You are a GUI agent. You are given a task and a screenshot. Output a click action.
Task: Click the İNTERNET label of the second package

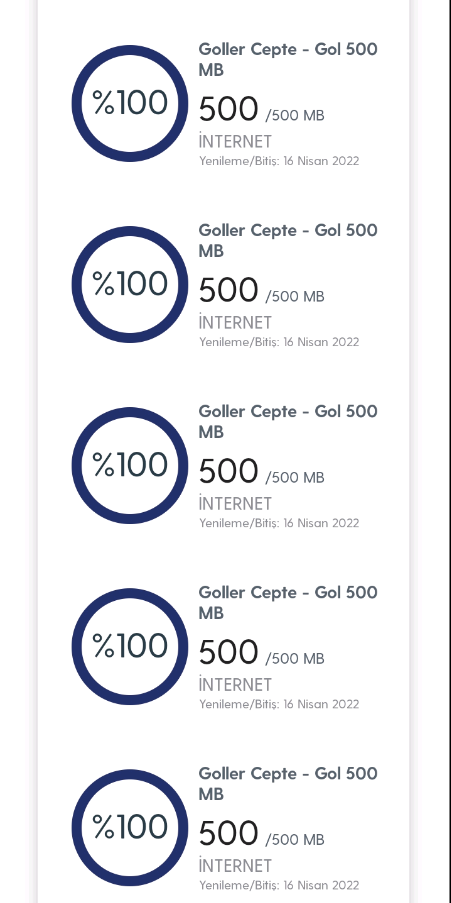tap(235, 322)
